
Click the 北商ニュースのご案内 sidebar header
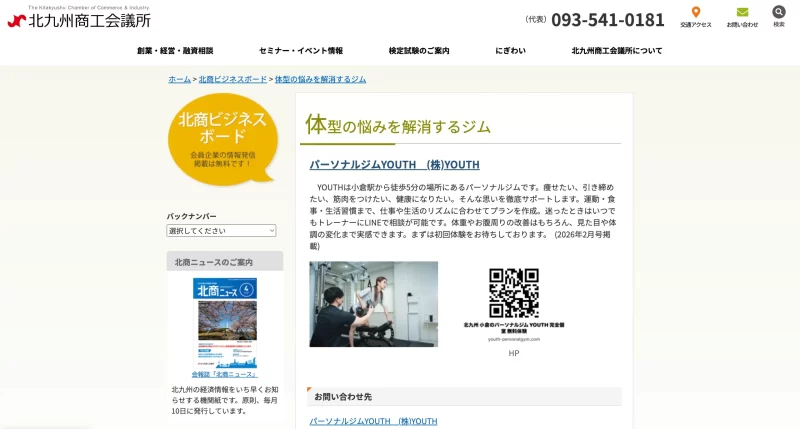click(x=225, y=261)
